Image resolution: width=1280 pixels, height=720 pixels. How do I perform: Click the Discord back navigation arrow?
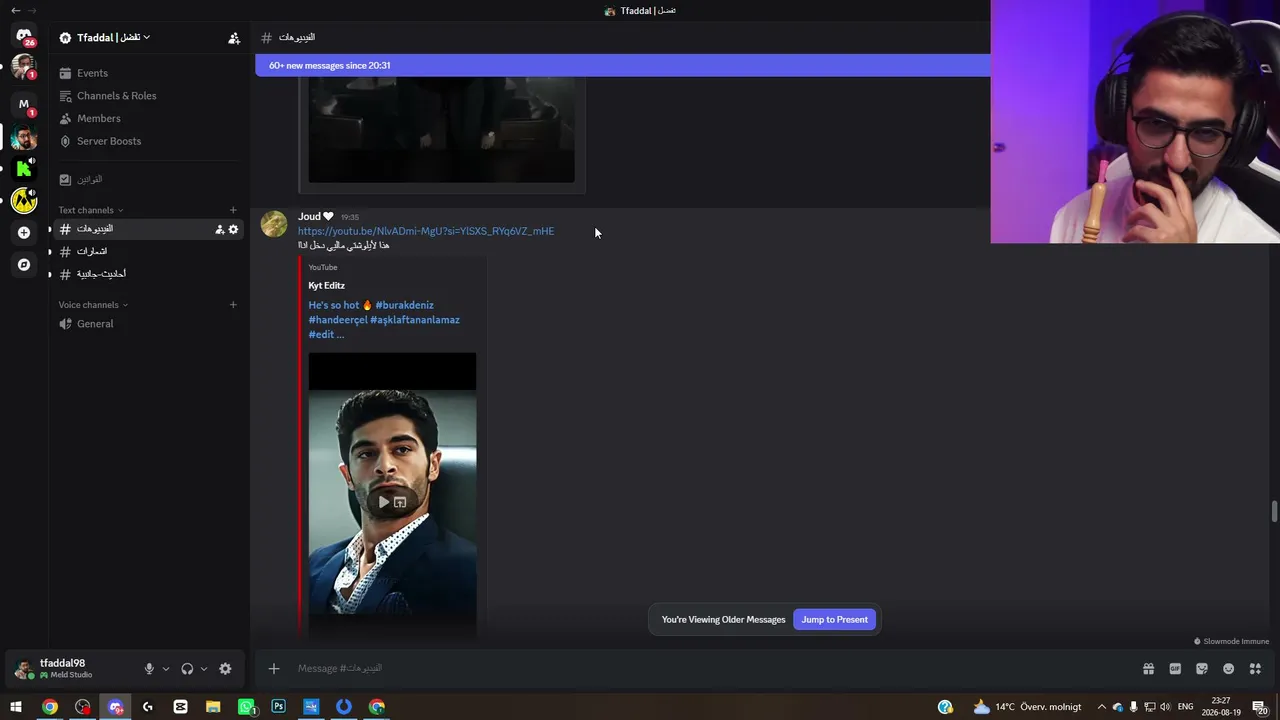click(15, 11)
